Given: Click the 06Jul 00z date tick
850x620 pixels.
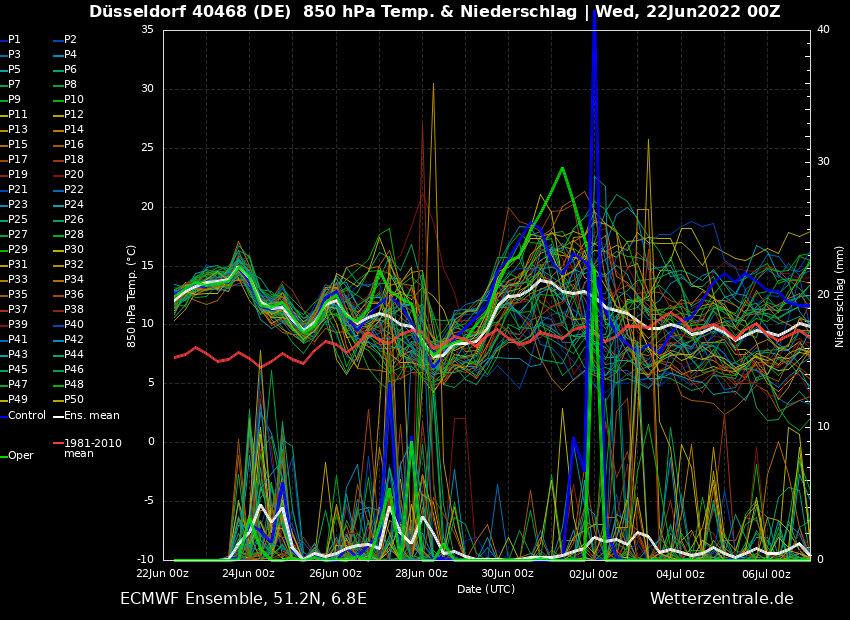Looking at the screenshot, I should [x=766, y=574].
